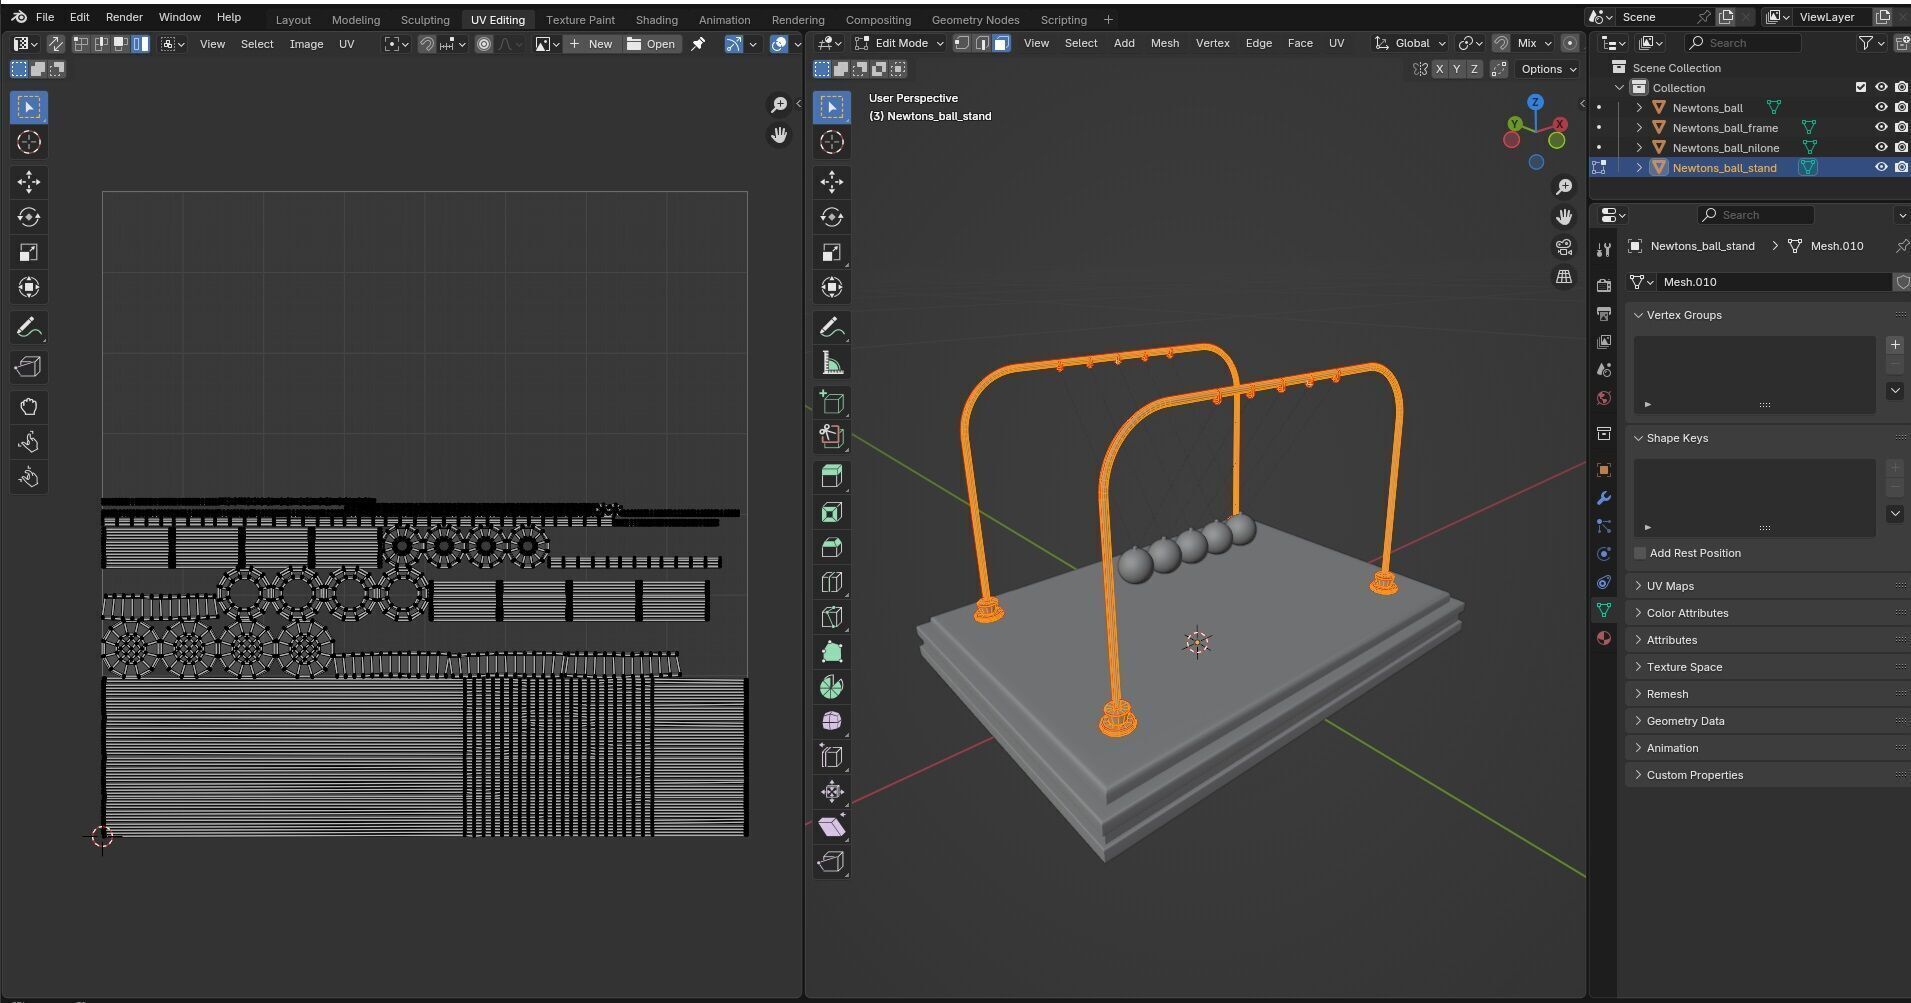The height and width of the screenshot is (1003, 1911).
Task: Open the File menu
Action: pyautogui.click(x=45, y=17)
